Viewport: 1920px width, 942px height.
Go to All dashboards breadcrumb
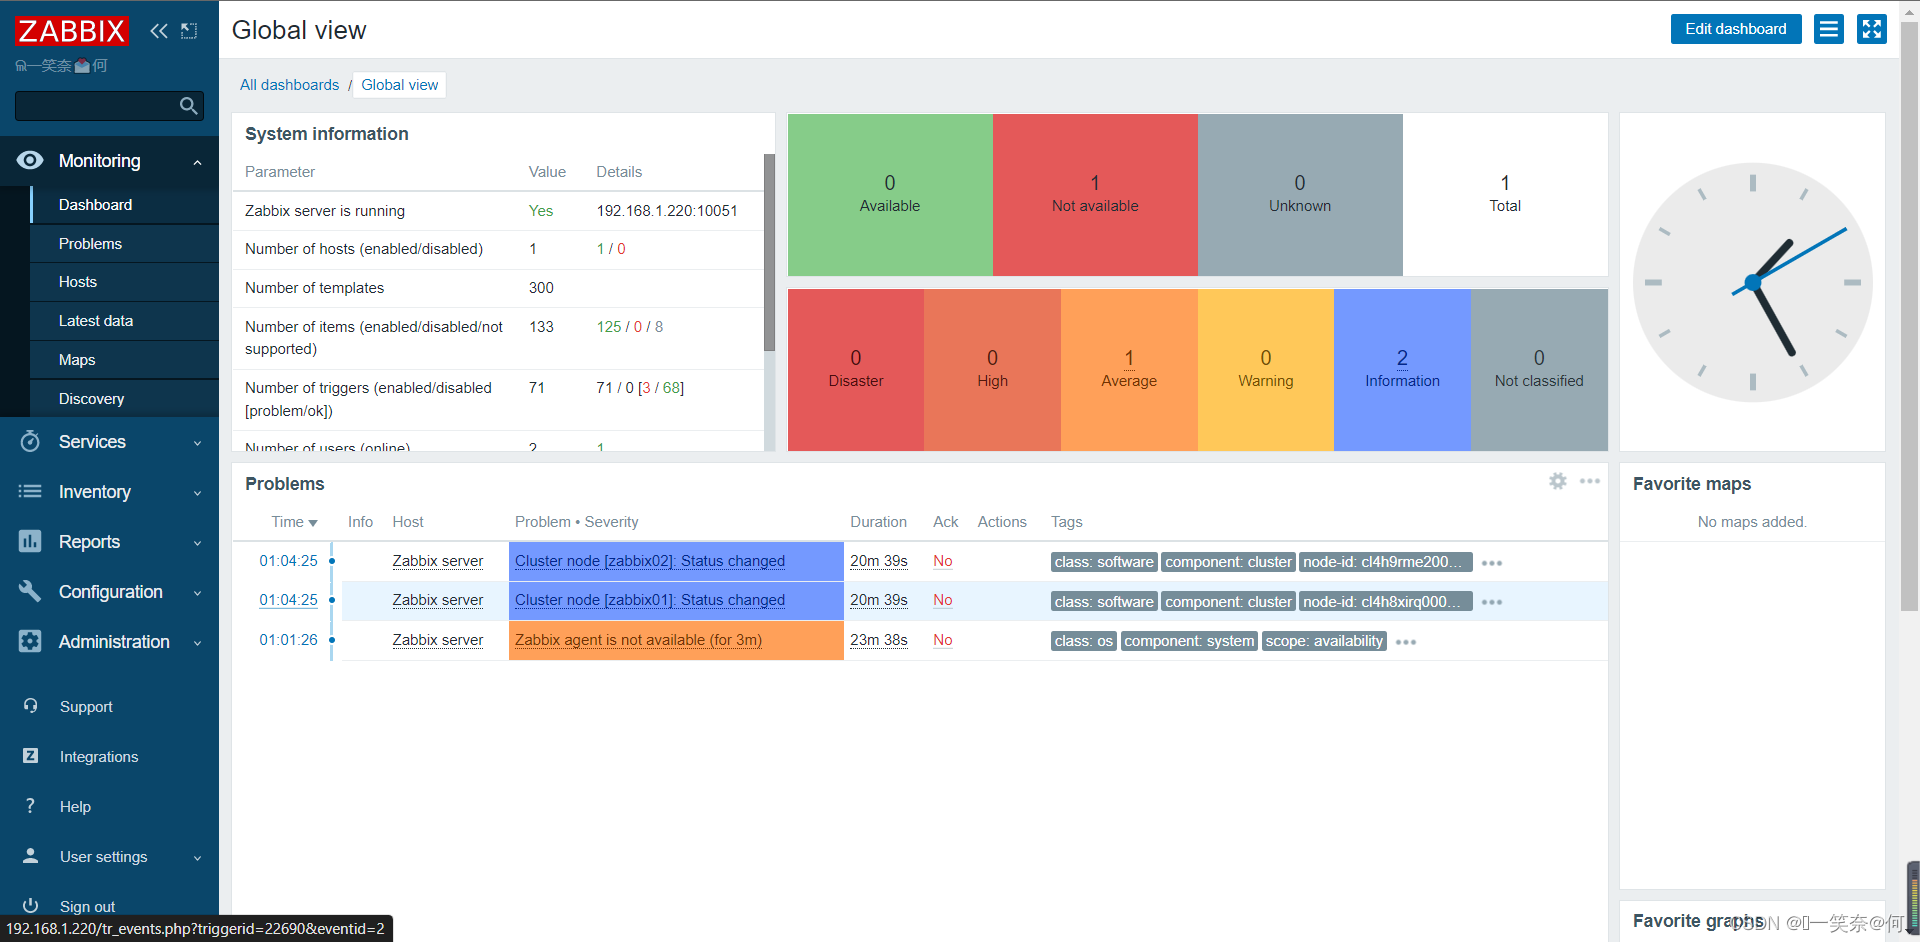pos(289,85)
